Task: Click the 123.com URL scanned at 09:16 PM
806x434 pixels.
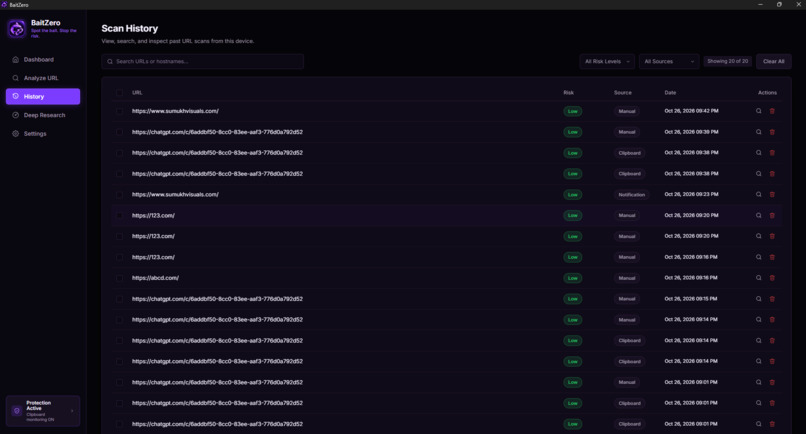Action: point(153,257)
